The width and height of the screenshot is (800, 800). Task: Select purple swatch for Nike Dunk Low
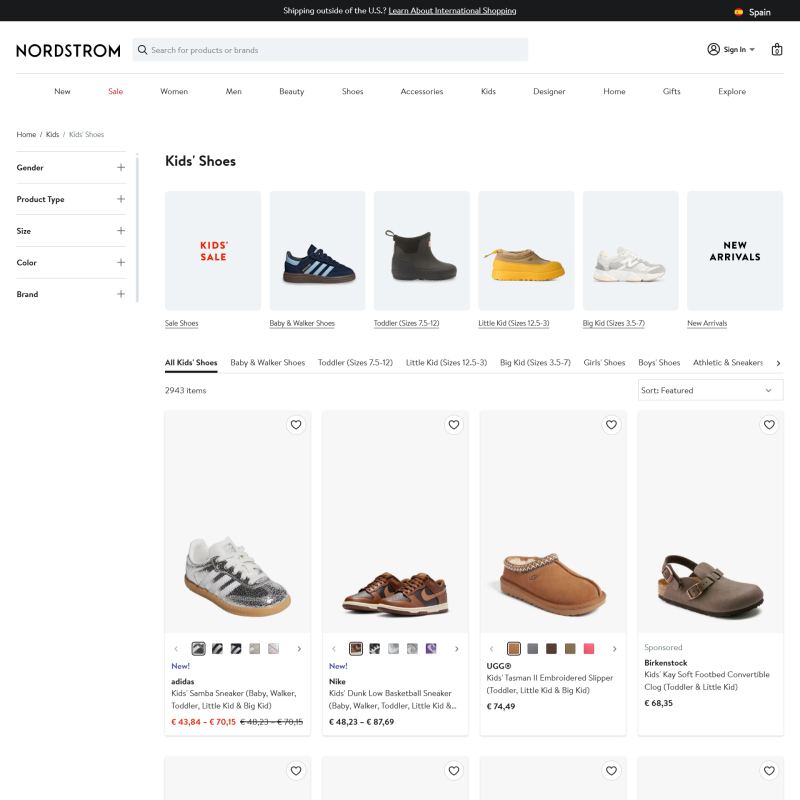(x=431, y=649)
